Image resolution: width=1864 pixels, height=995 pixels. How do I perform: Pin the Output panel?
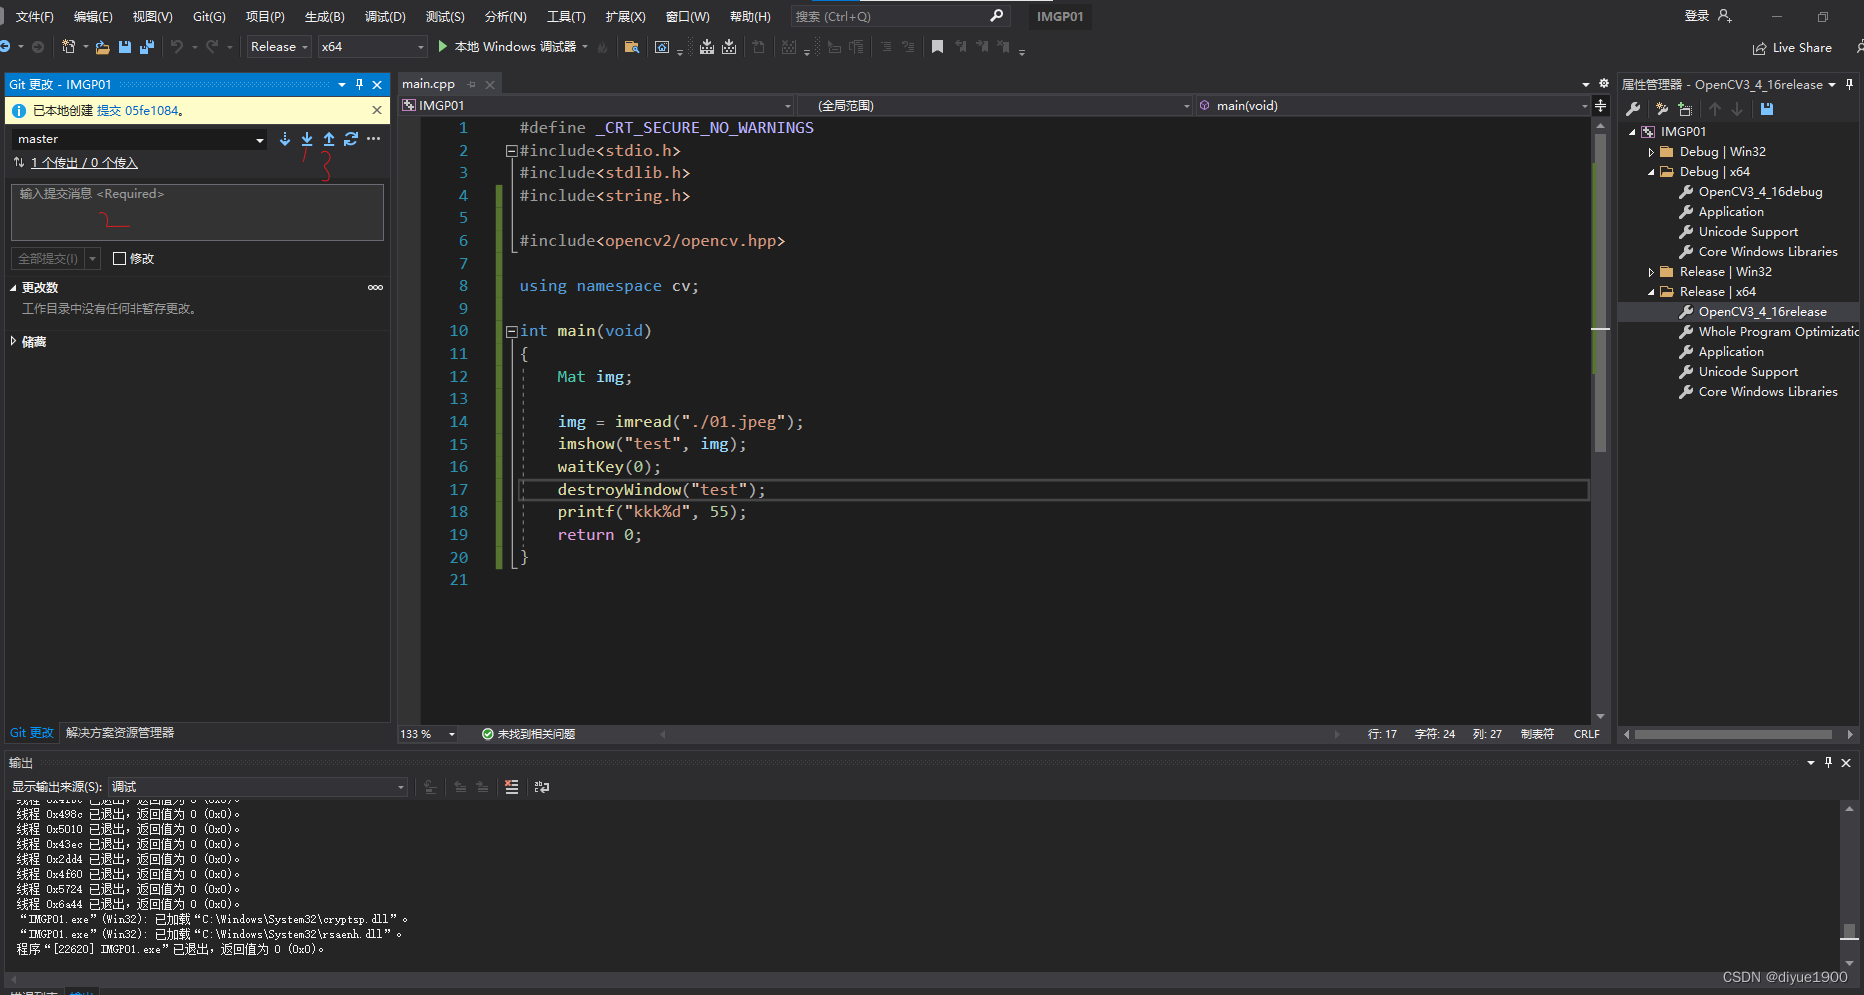pyautogui.click(x=1828, y=763)
